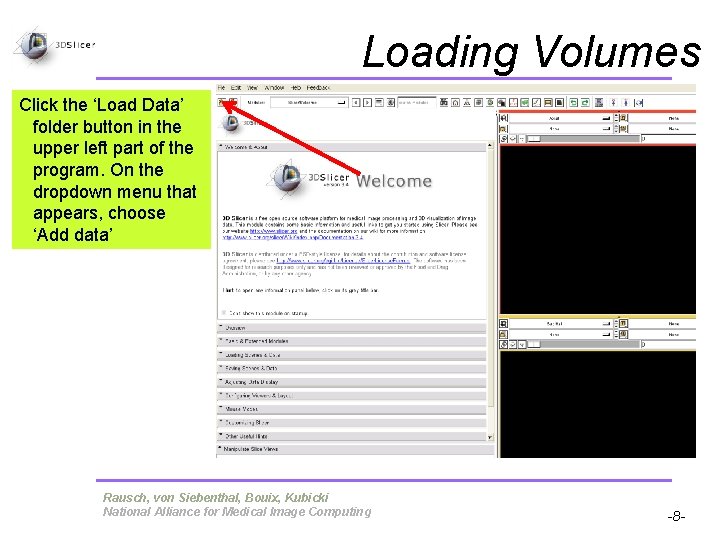The image size is (720, 540).
Task: Click the bottom viewer slice offset slider
Action: pyautogui.click(x=583, y=344)
